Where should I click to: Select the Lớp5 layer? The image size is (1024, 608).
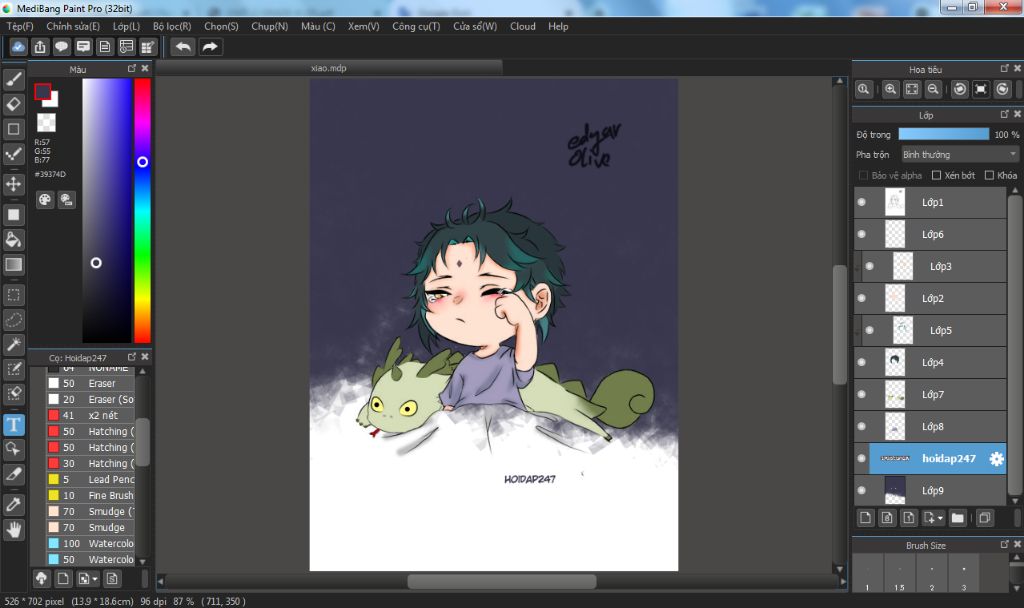tap(938, 330)
